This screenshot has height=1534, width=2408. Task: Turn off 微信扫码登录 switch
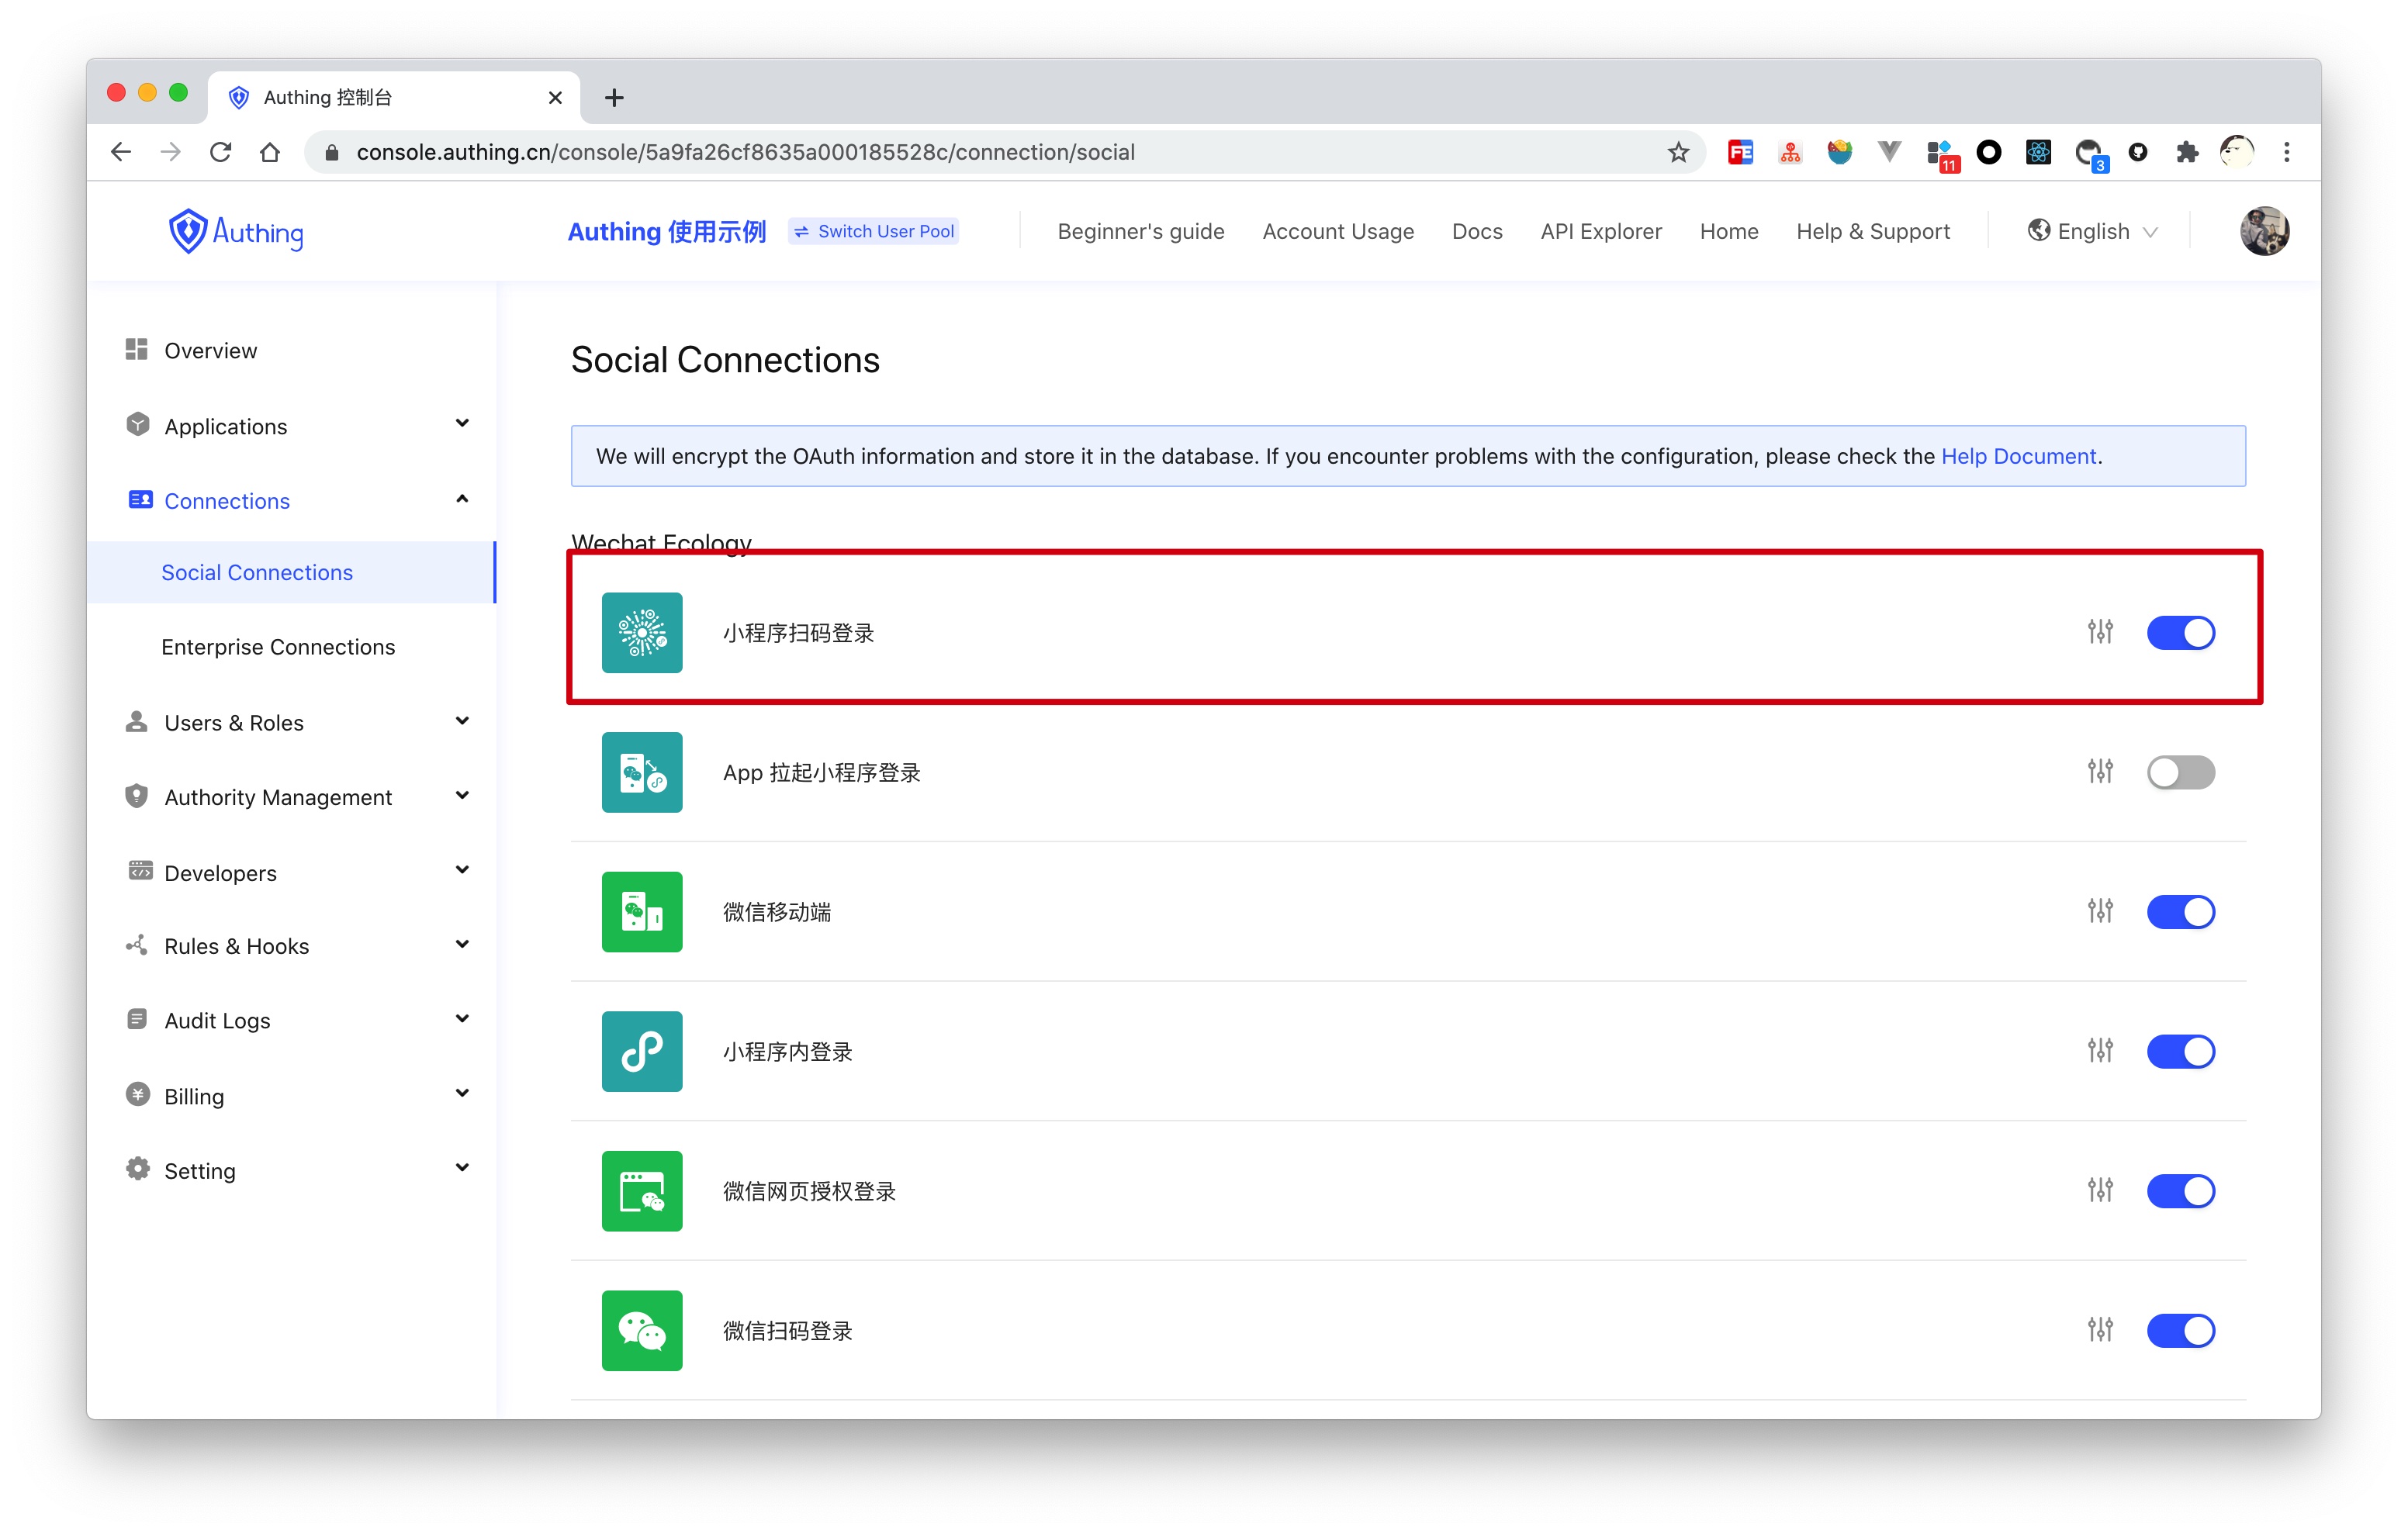(2180, 1330)
